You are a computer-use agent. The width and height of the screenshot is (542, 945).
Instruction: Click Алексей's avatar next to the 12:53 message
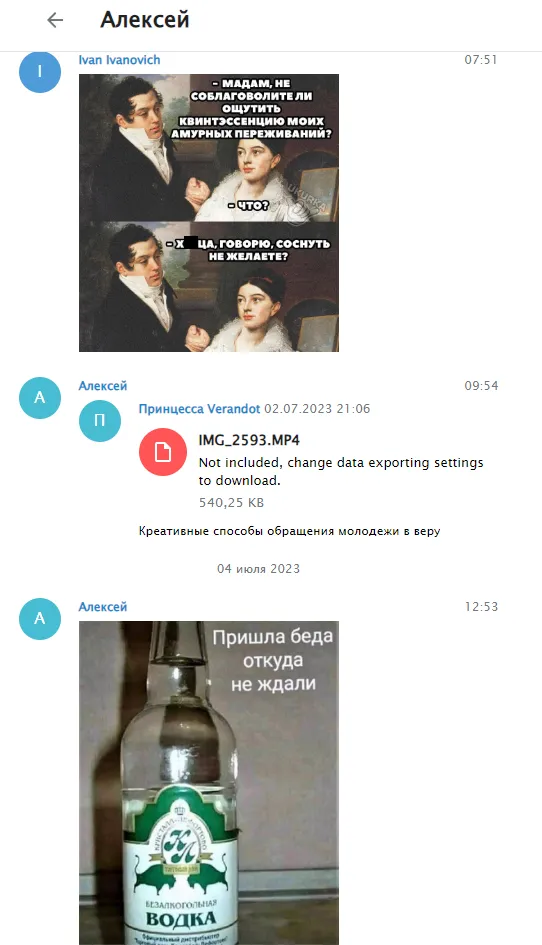pyautogui.click(x=40, y=618)
